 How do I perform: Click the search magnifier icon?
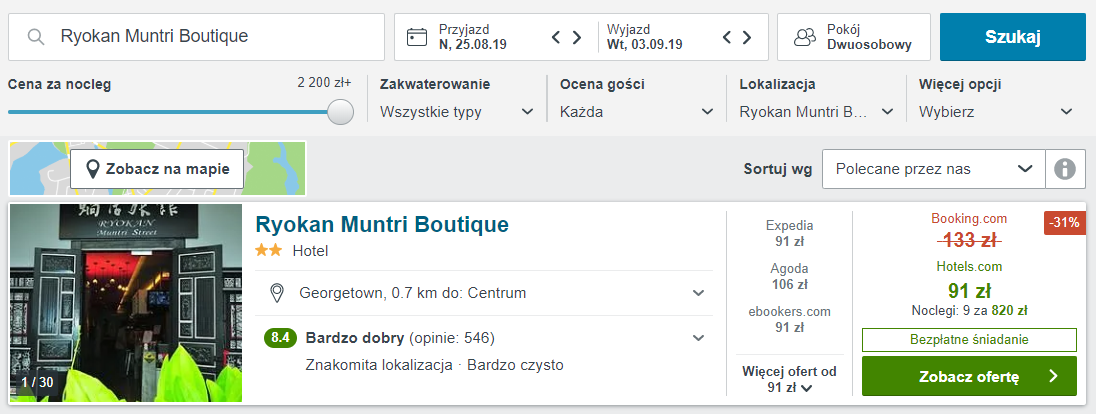[x=36, y=36]
